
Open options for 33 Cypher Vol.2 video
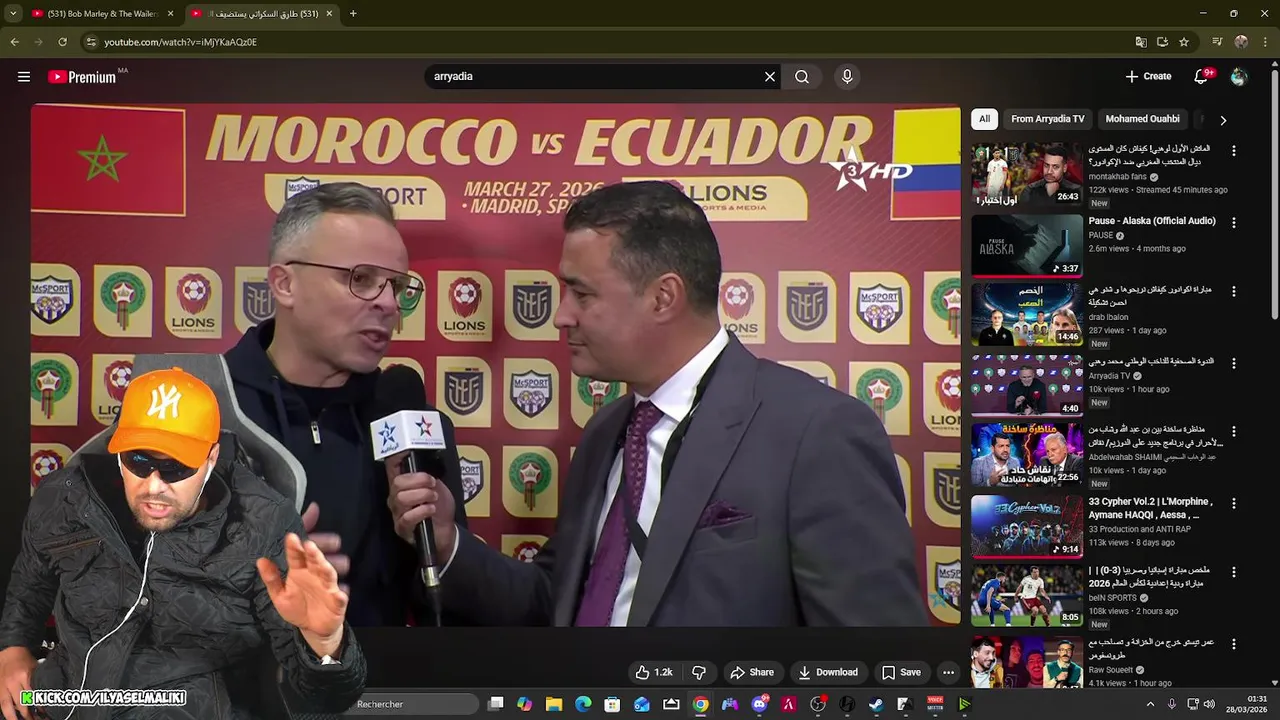pyautogui.click(x=1233, y=503)
